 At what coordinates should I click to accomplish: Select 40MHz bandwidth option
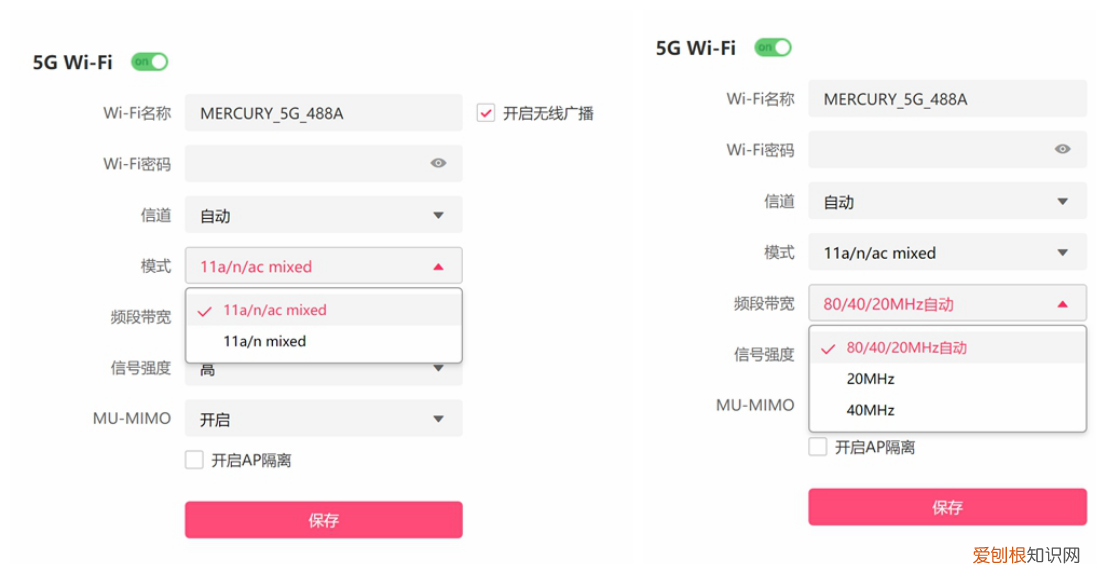click(870, 410)
